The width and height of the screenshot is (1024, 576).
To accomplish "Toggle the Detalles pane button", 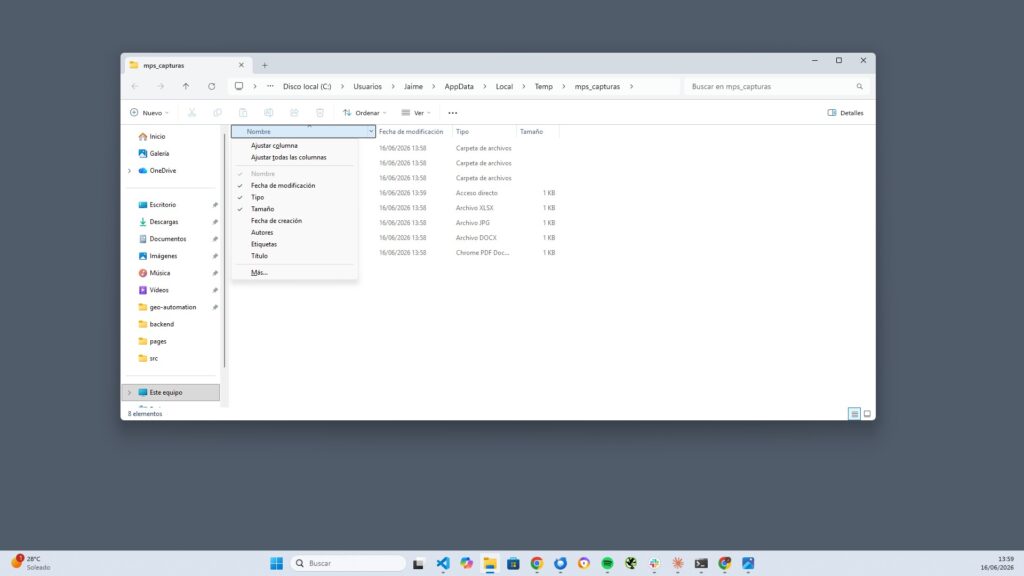I will (x=846, y=113).
